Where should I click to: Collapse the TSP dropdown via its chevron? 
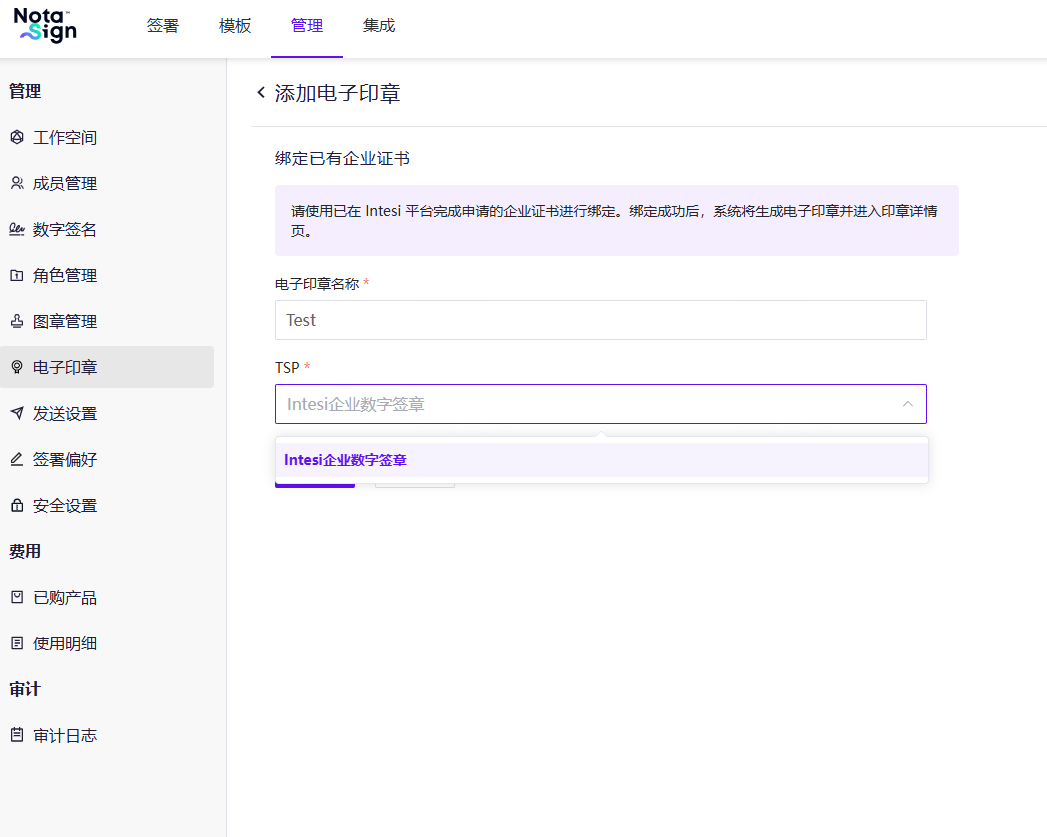[907, 404]
